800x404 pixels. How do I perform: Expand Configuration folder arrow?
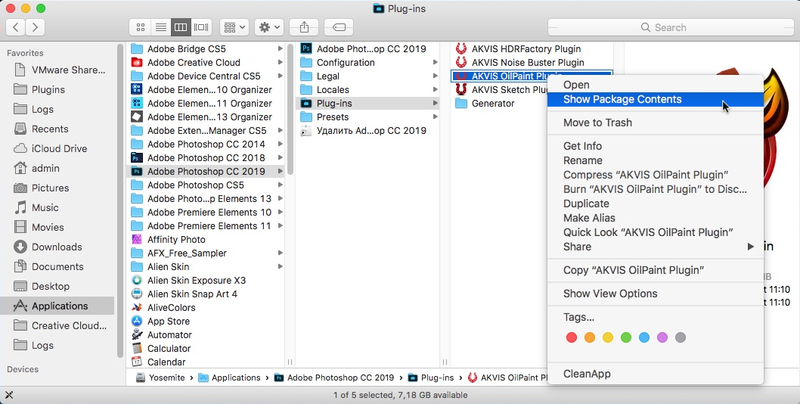435,62
